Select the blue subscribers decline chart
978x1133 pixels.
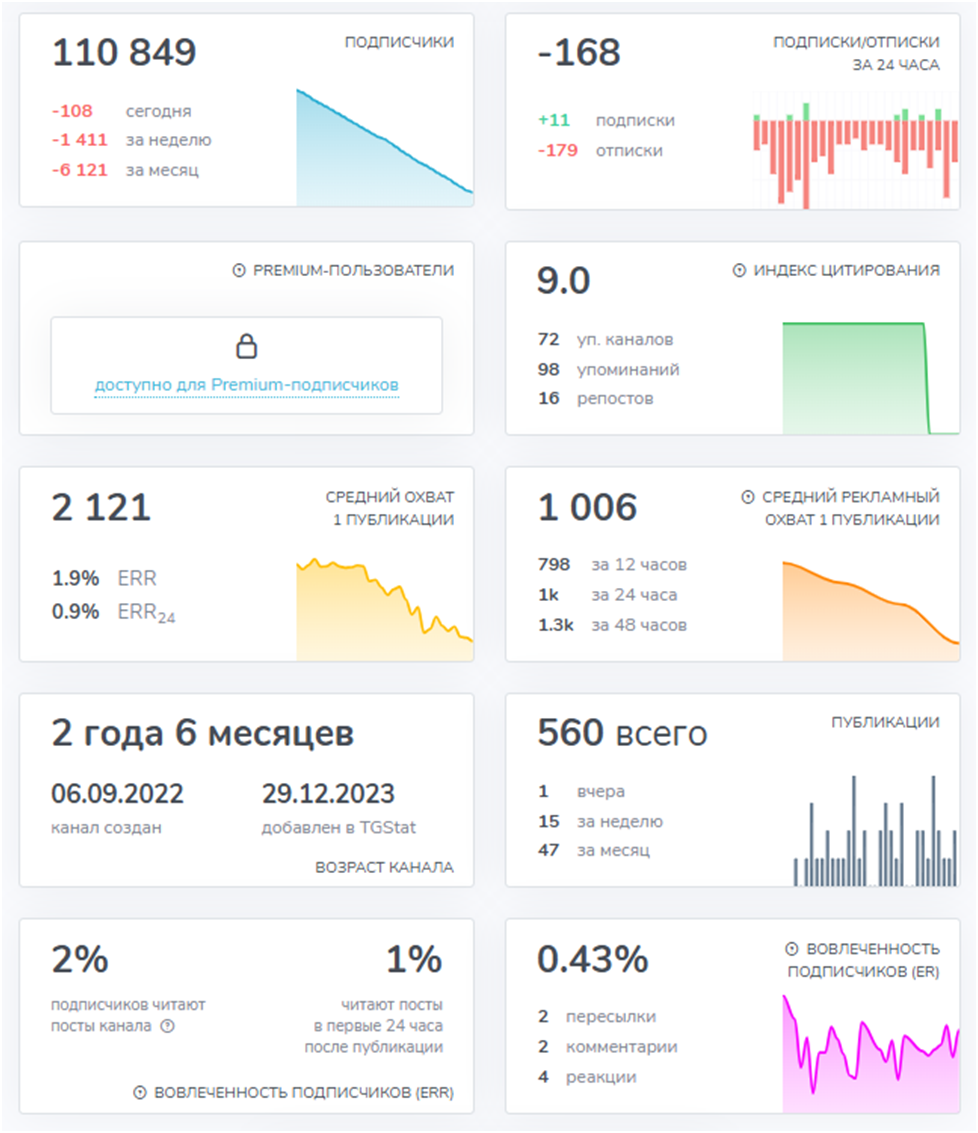384,150
